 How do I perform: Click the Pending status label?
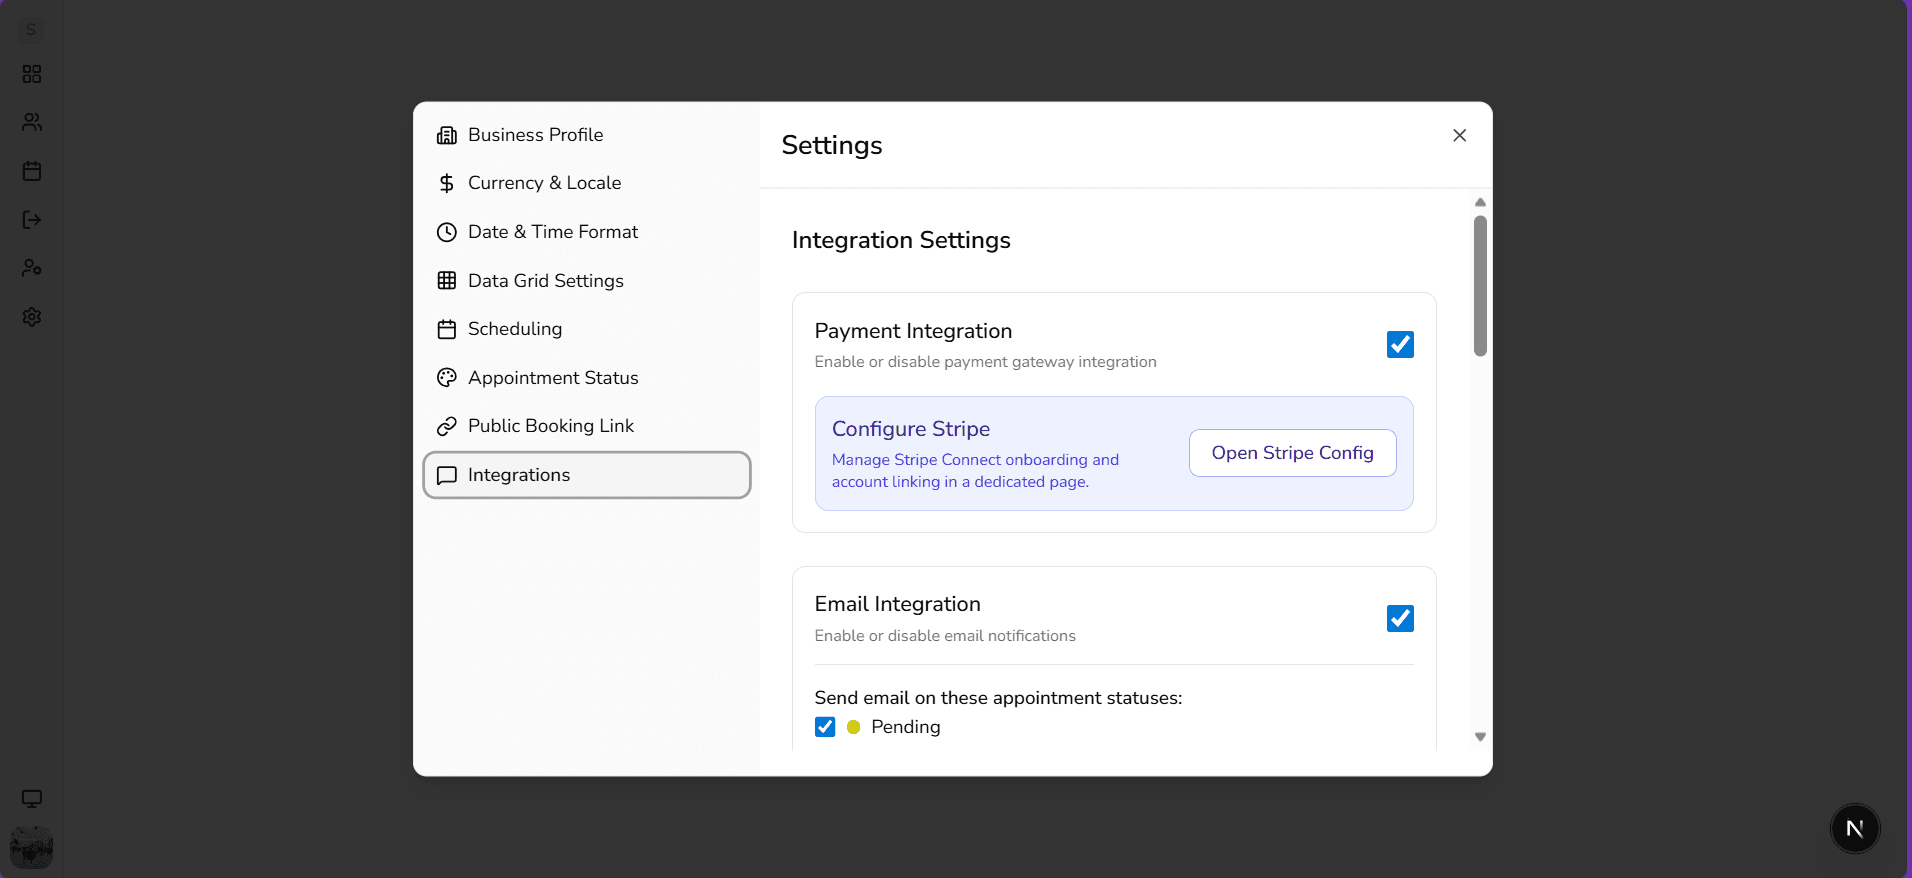[905, 727]
